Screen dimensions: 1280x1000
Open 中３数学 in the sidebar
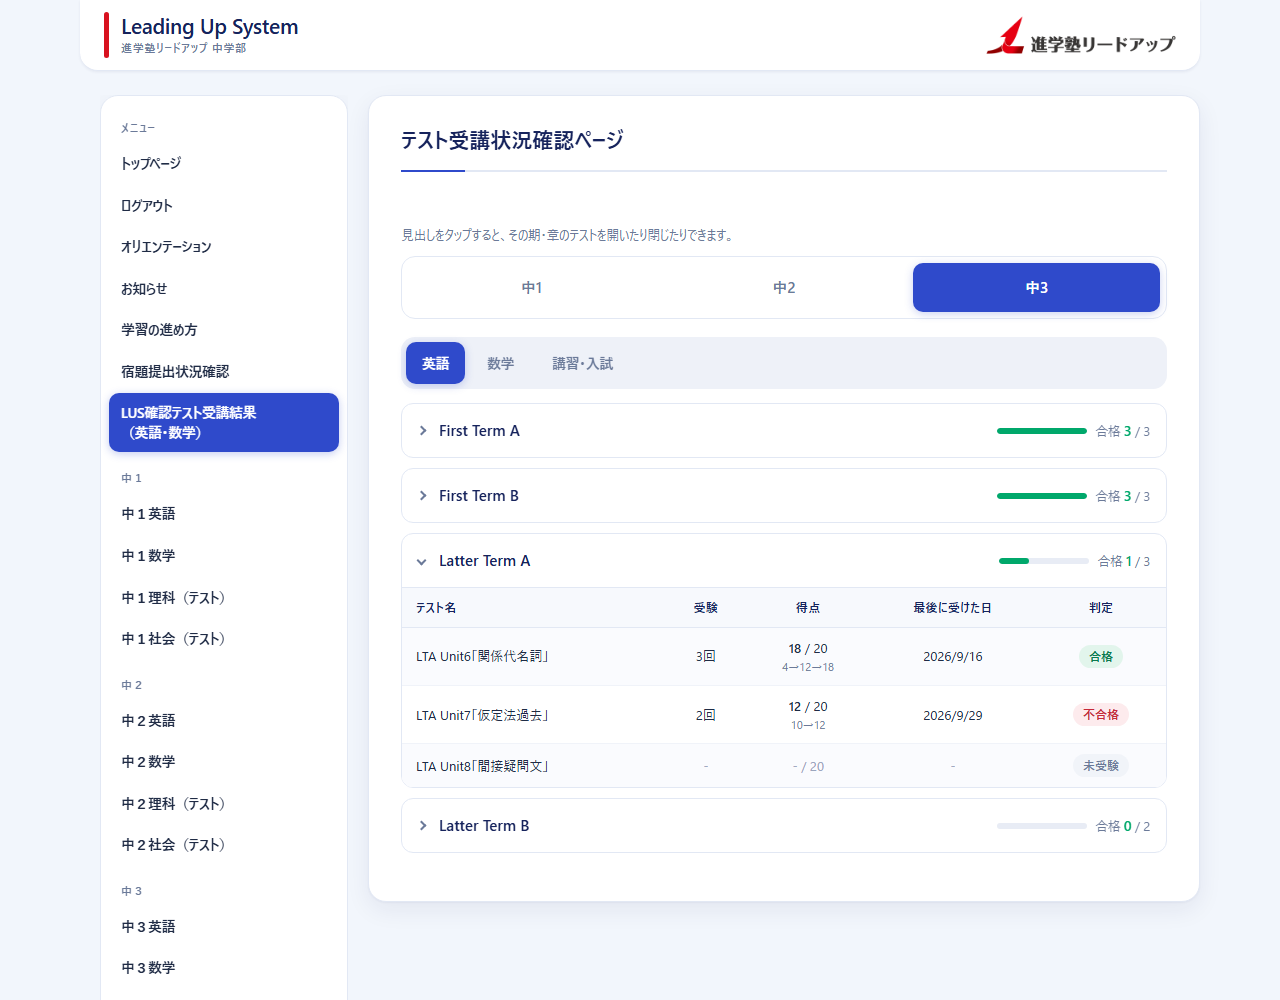coord(224,967)
